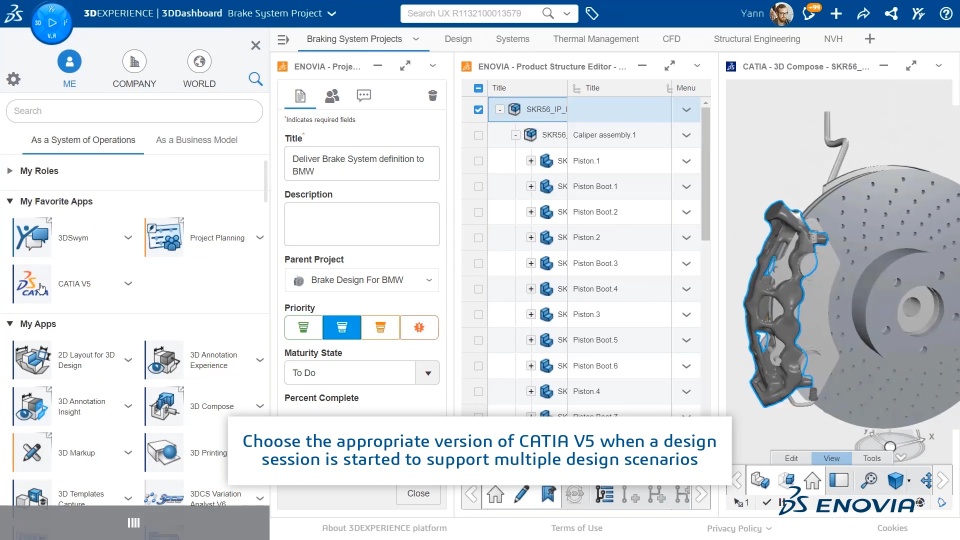The height and width of the screenshot is (540, 960).
Task: Open the menu chevron for Piston Boot.4 row
Action: (x=686, y=289)
